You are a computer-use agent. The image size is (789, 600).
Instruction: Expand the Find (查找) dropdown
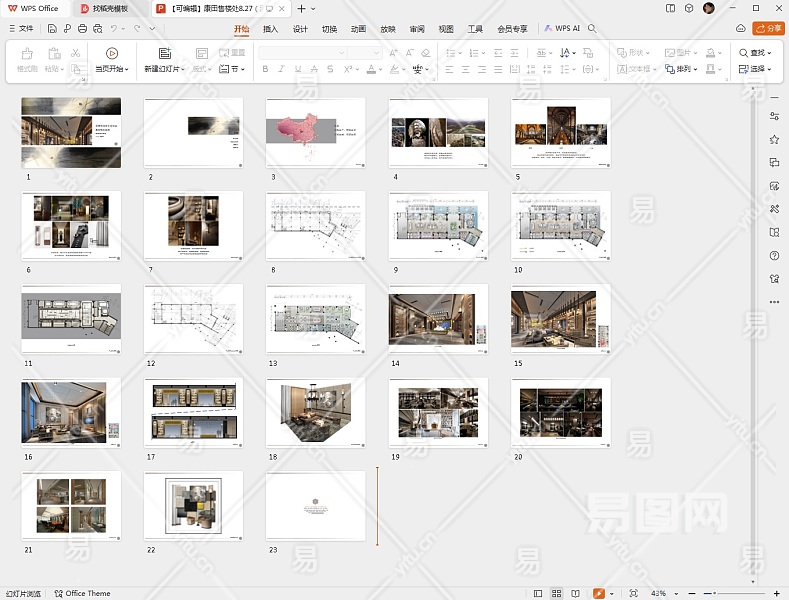[756, 53]
